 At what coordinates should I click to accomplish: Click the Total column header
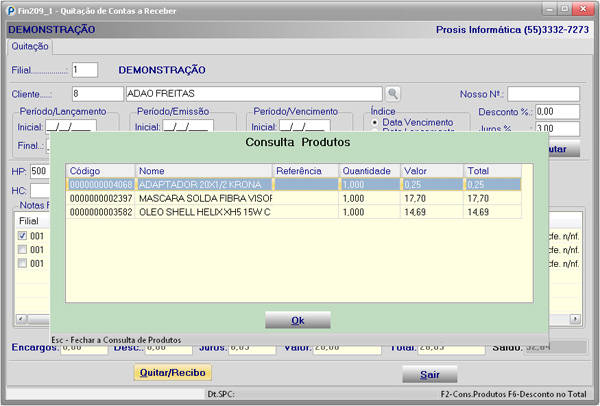coord(492,171)
